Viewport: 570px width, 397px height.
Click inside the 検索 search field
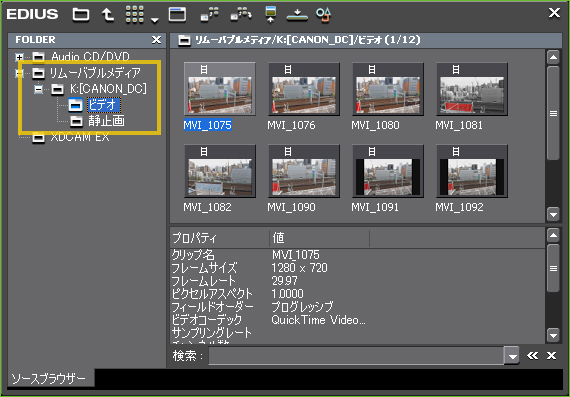point(356,356)
